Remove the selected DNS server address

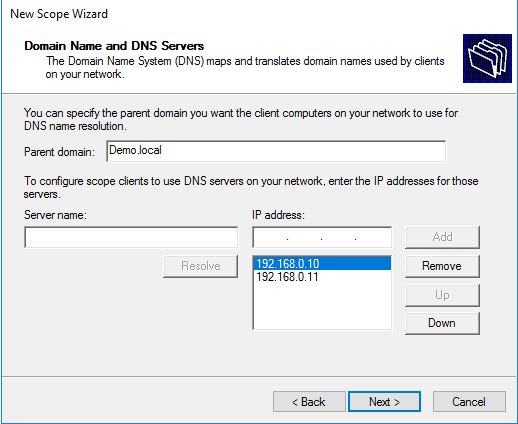click(442, 266)
